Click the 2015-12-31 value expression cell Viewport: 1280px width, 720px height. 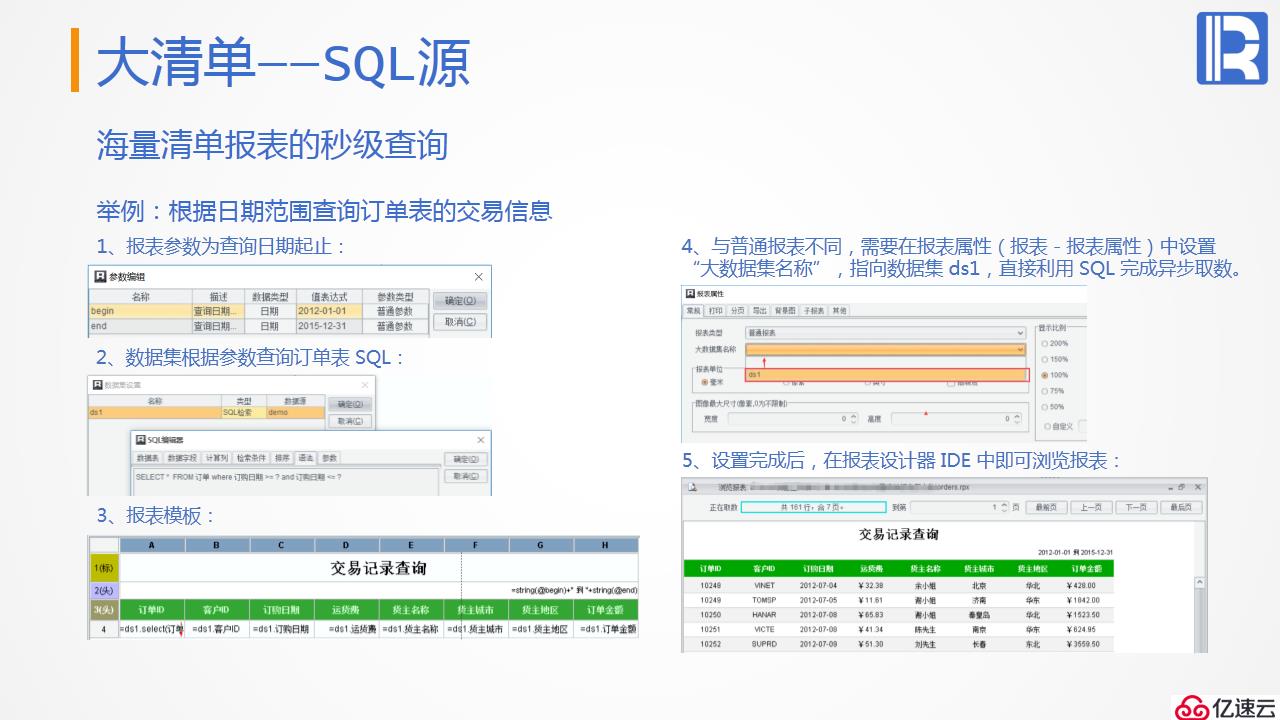coord(329,326)
